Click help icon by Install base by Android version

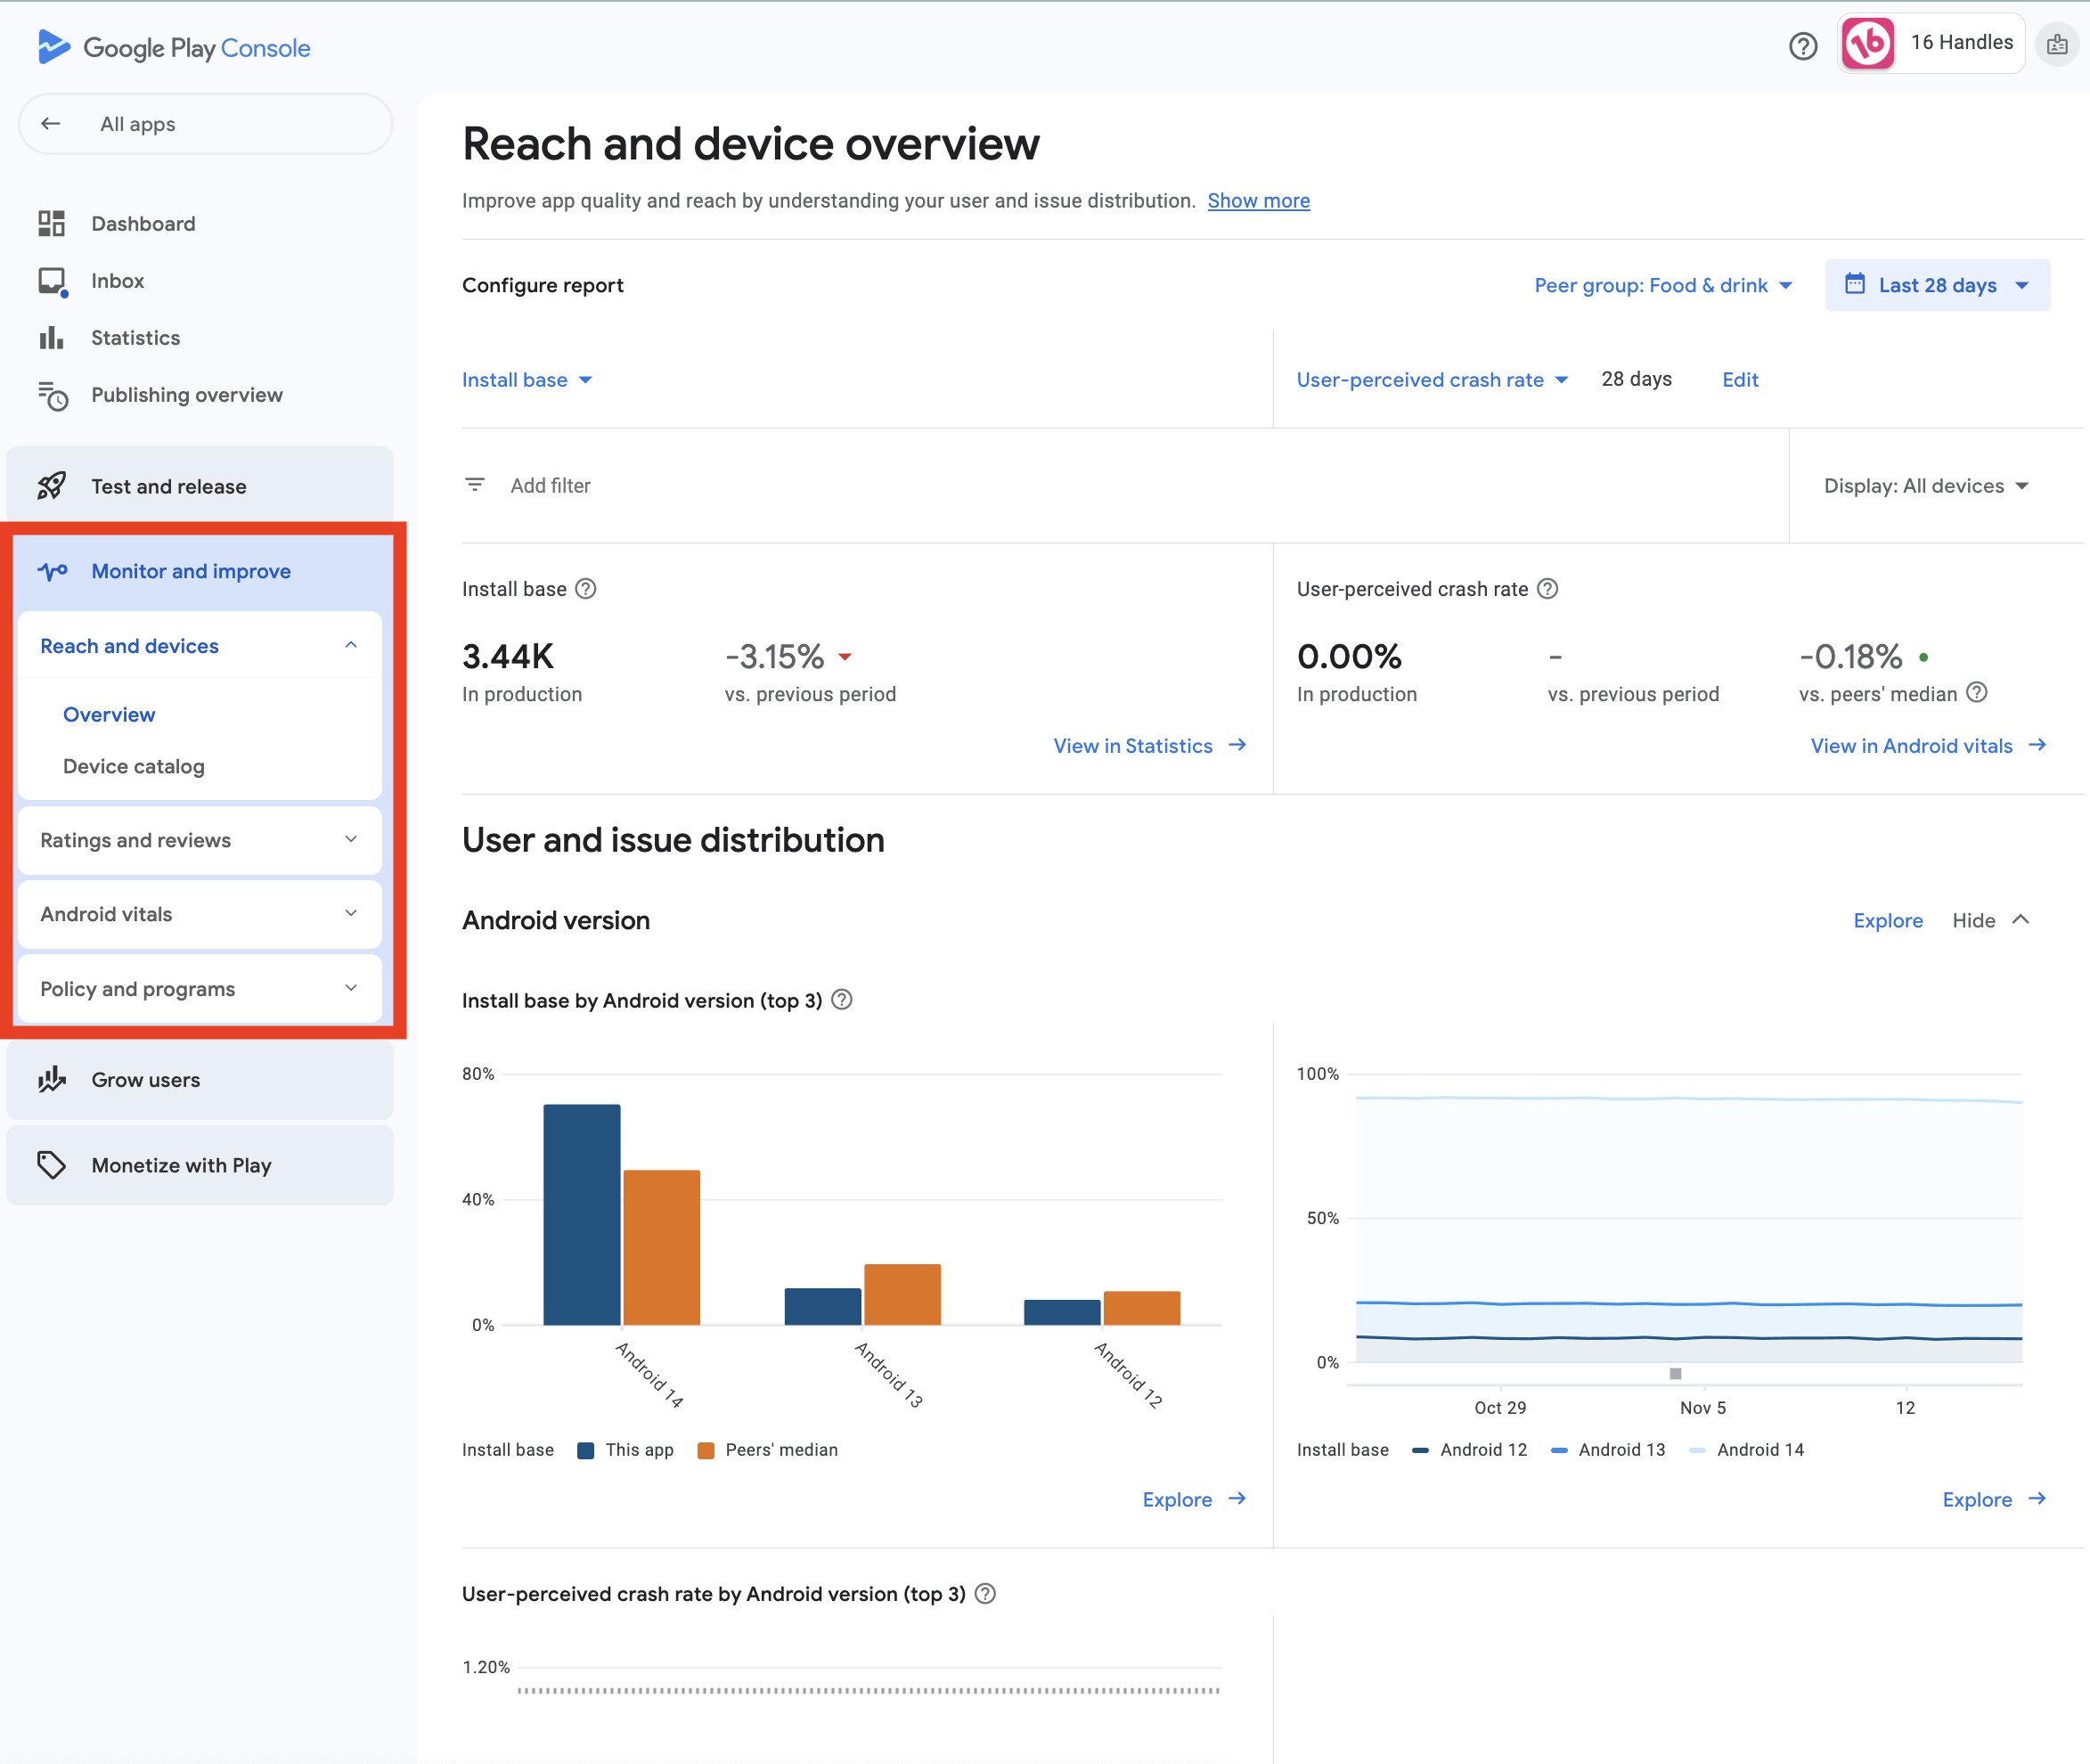tap(842, 1000)
